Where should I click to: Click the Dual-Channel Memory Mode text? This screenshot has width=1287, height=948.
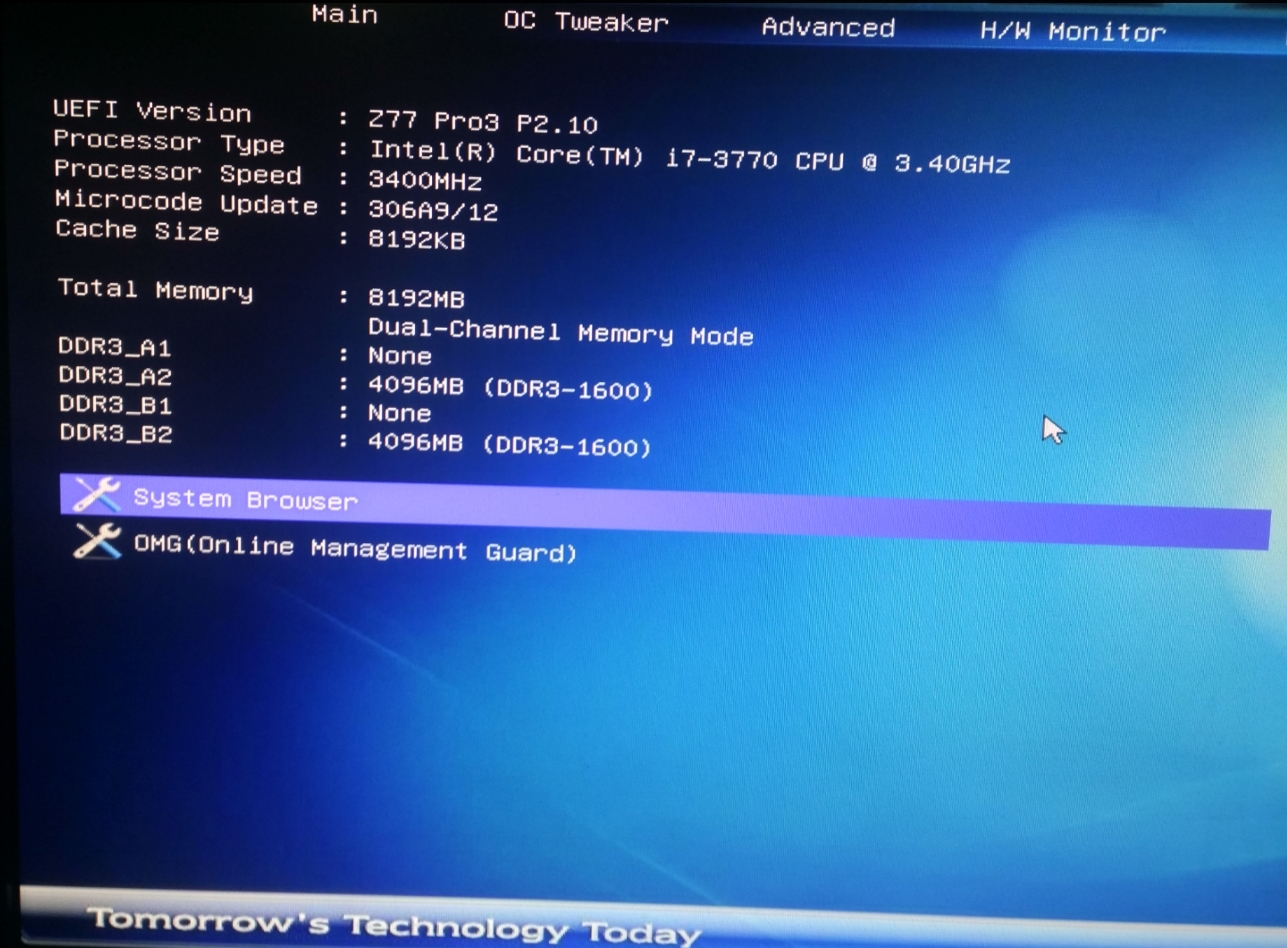click(x=560, y=332)
